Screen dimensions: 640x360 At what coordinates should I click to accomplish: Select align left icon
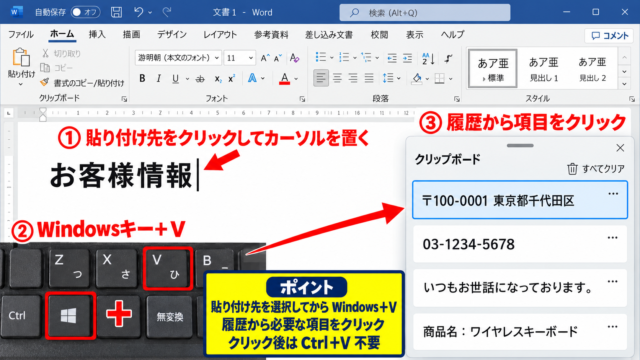[x=321, y=78]
